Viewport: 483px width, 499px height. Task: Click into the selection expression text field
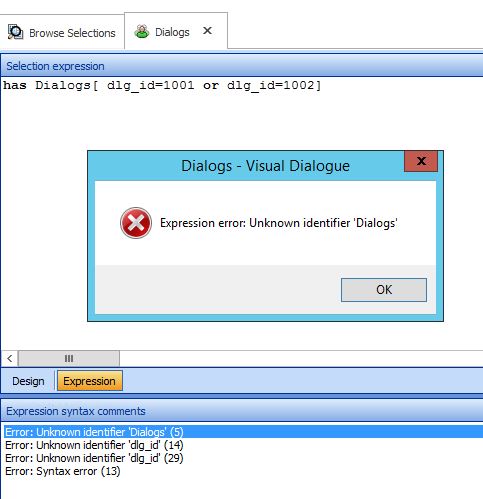pyautogui.click(x=242, y=213)
